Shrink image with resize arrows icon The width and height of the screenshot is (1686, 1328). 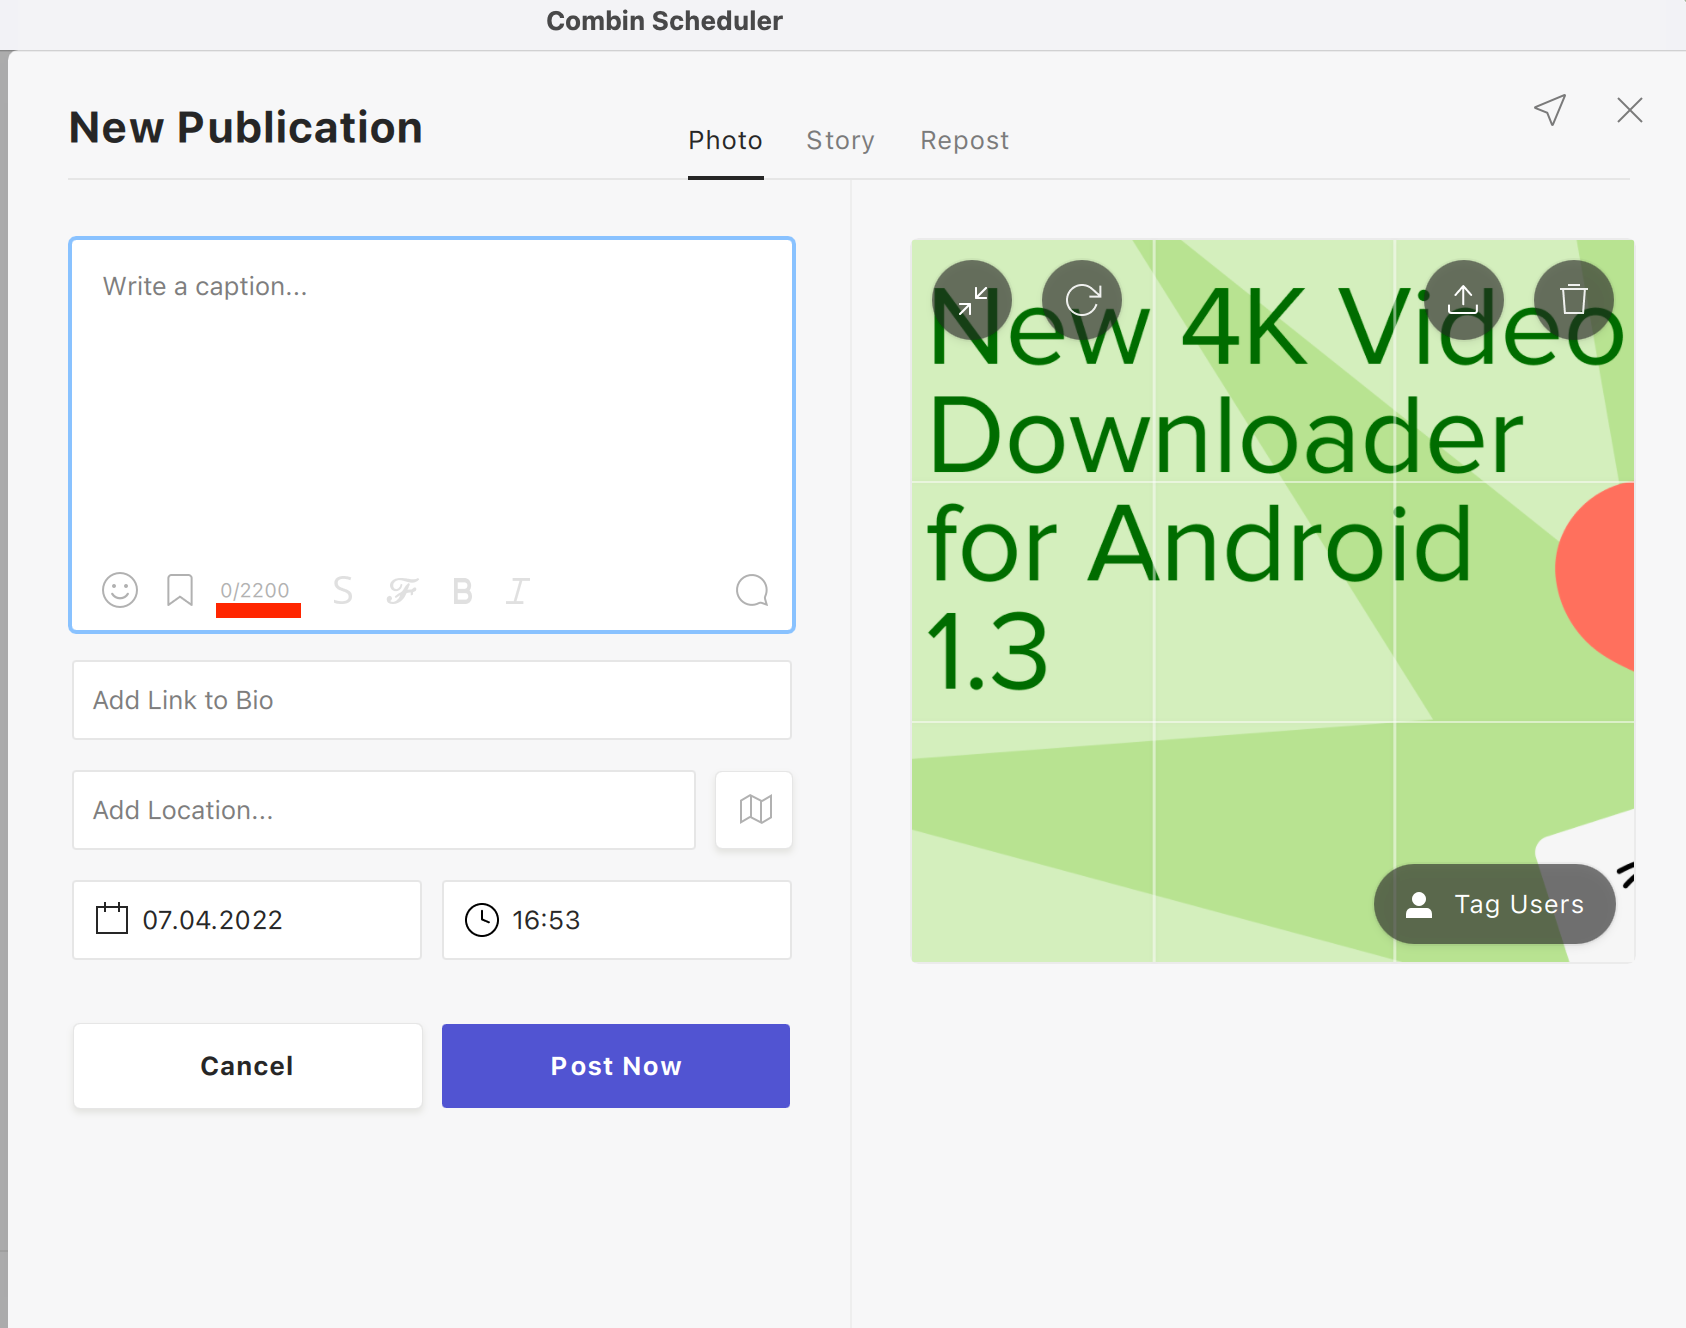[x=972, y=300]
